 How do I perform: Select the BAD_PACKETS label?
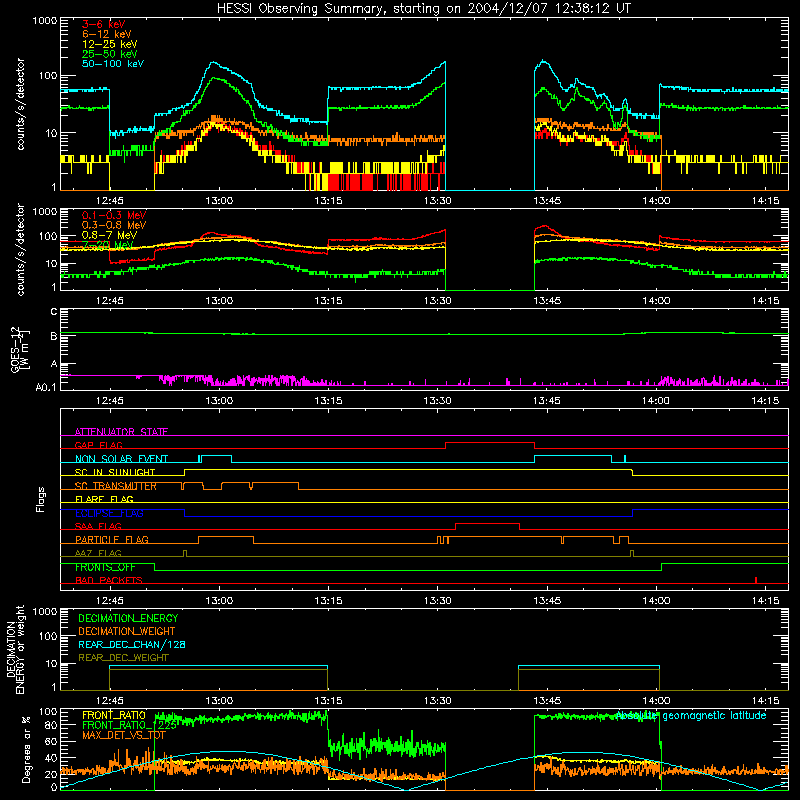point(109,580)
